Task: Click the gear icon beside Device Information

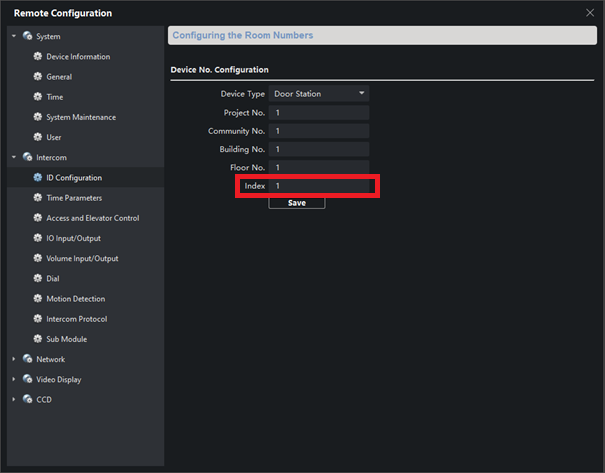Action: coord(38,57)
